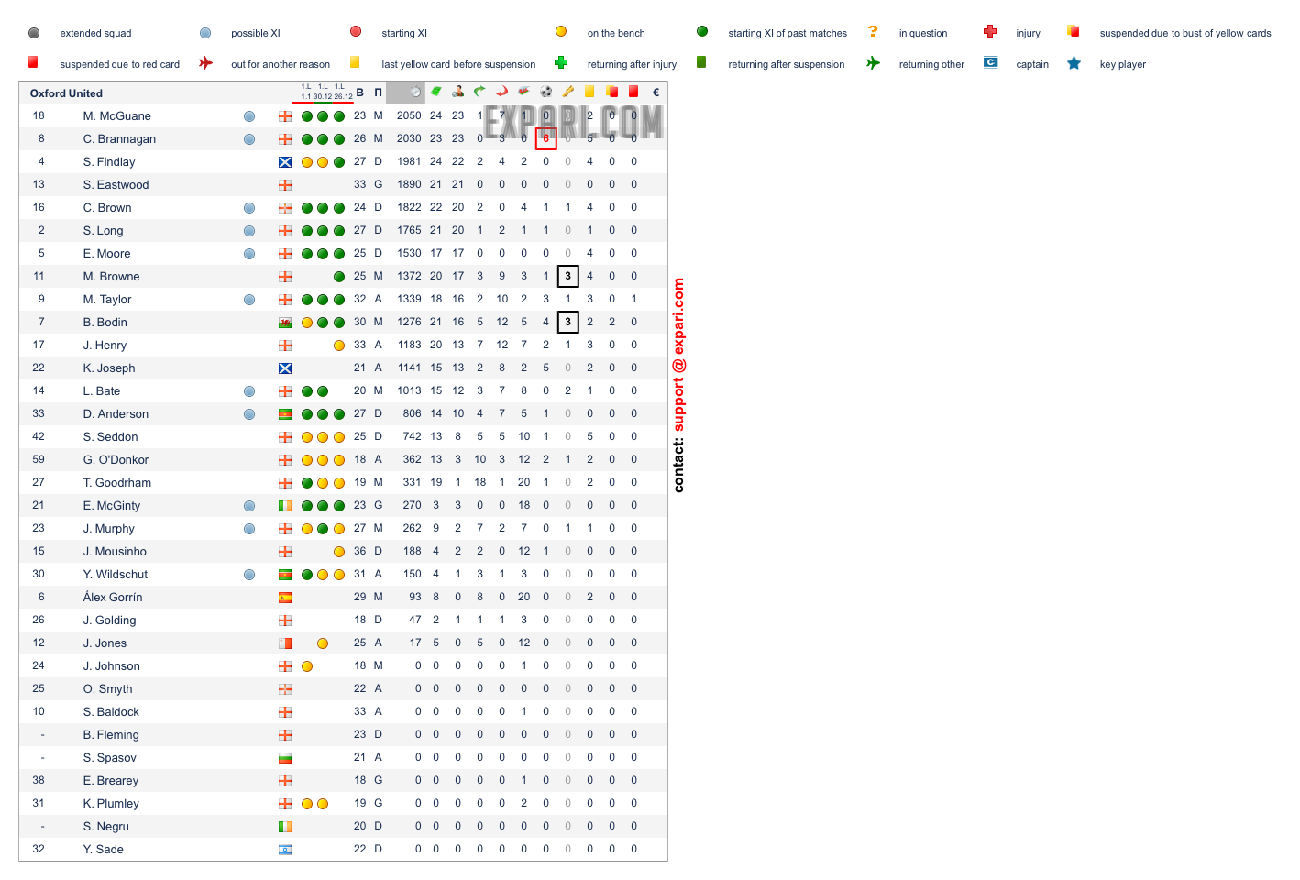This screenshot has height=880, width=1300.
Task: Select player C. Brannagan's name
Action: 119,139
